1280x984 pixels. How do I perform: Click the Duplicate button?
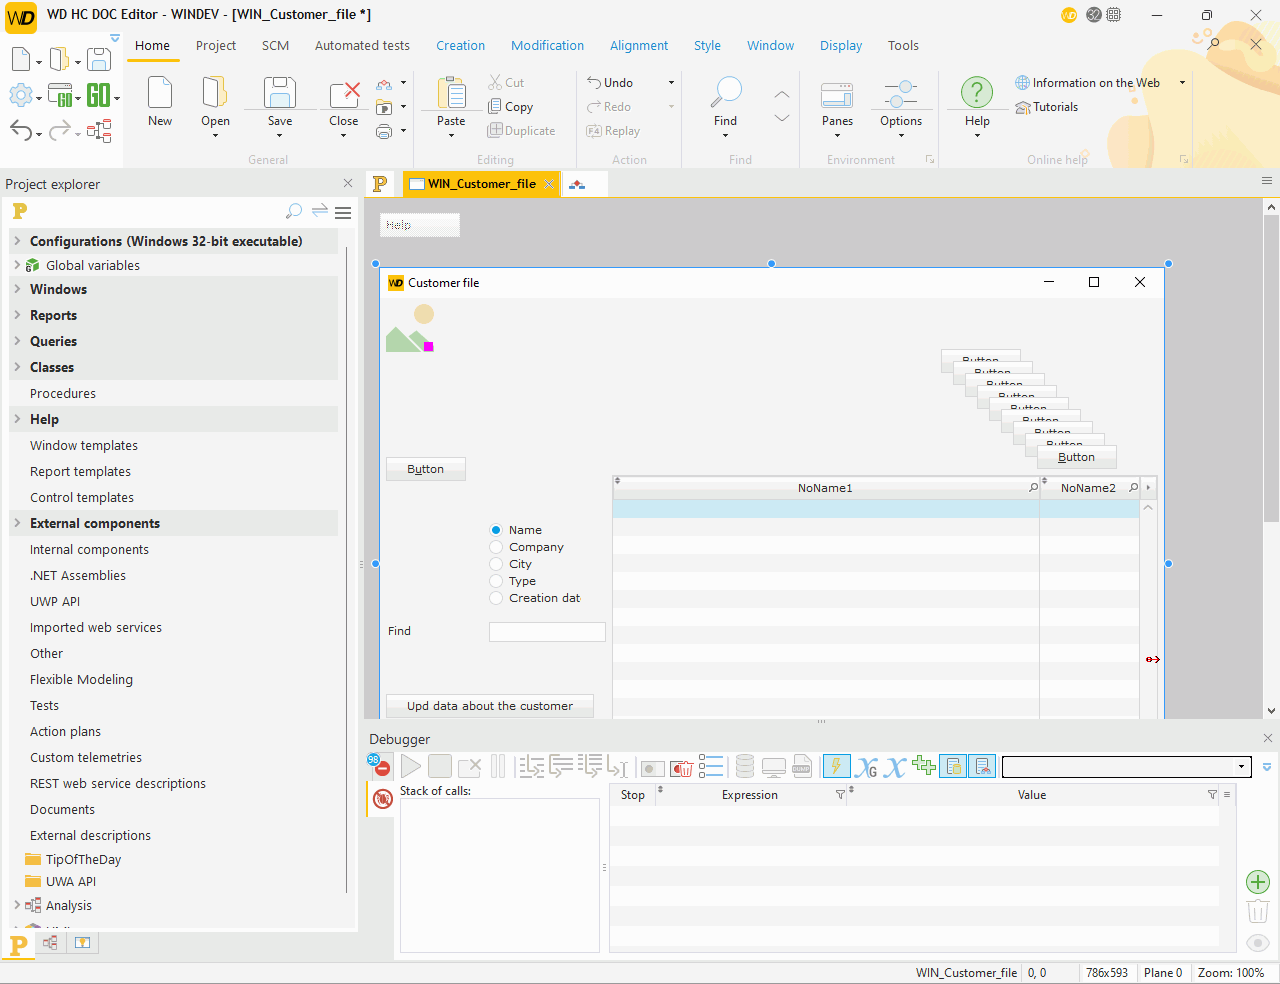(521, 131)
